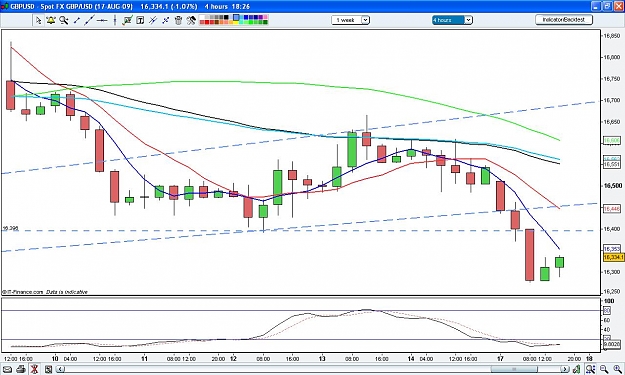
Task: Click the red X icon at bottom
Action: point(34,369)
